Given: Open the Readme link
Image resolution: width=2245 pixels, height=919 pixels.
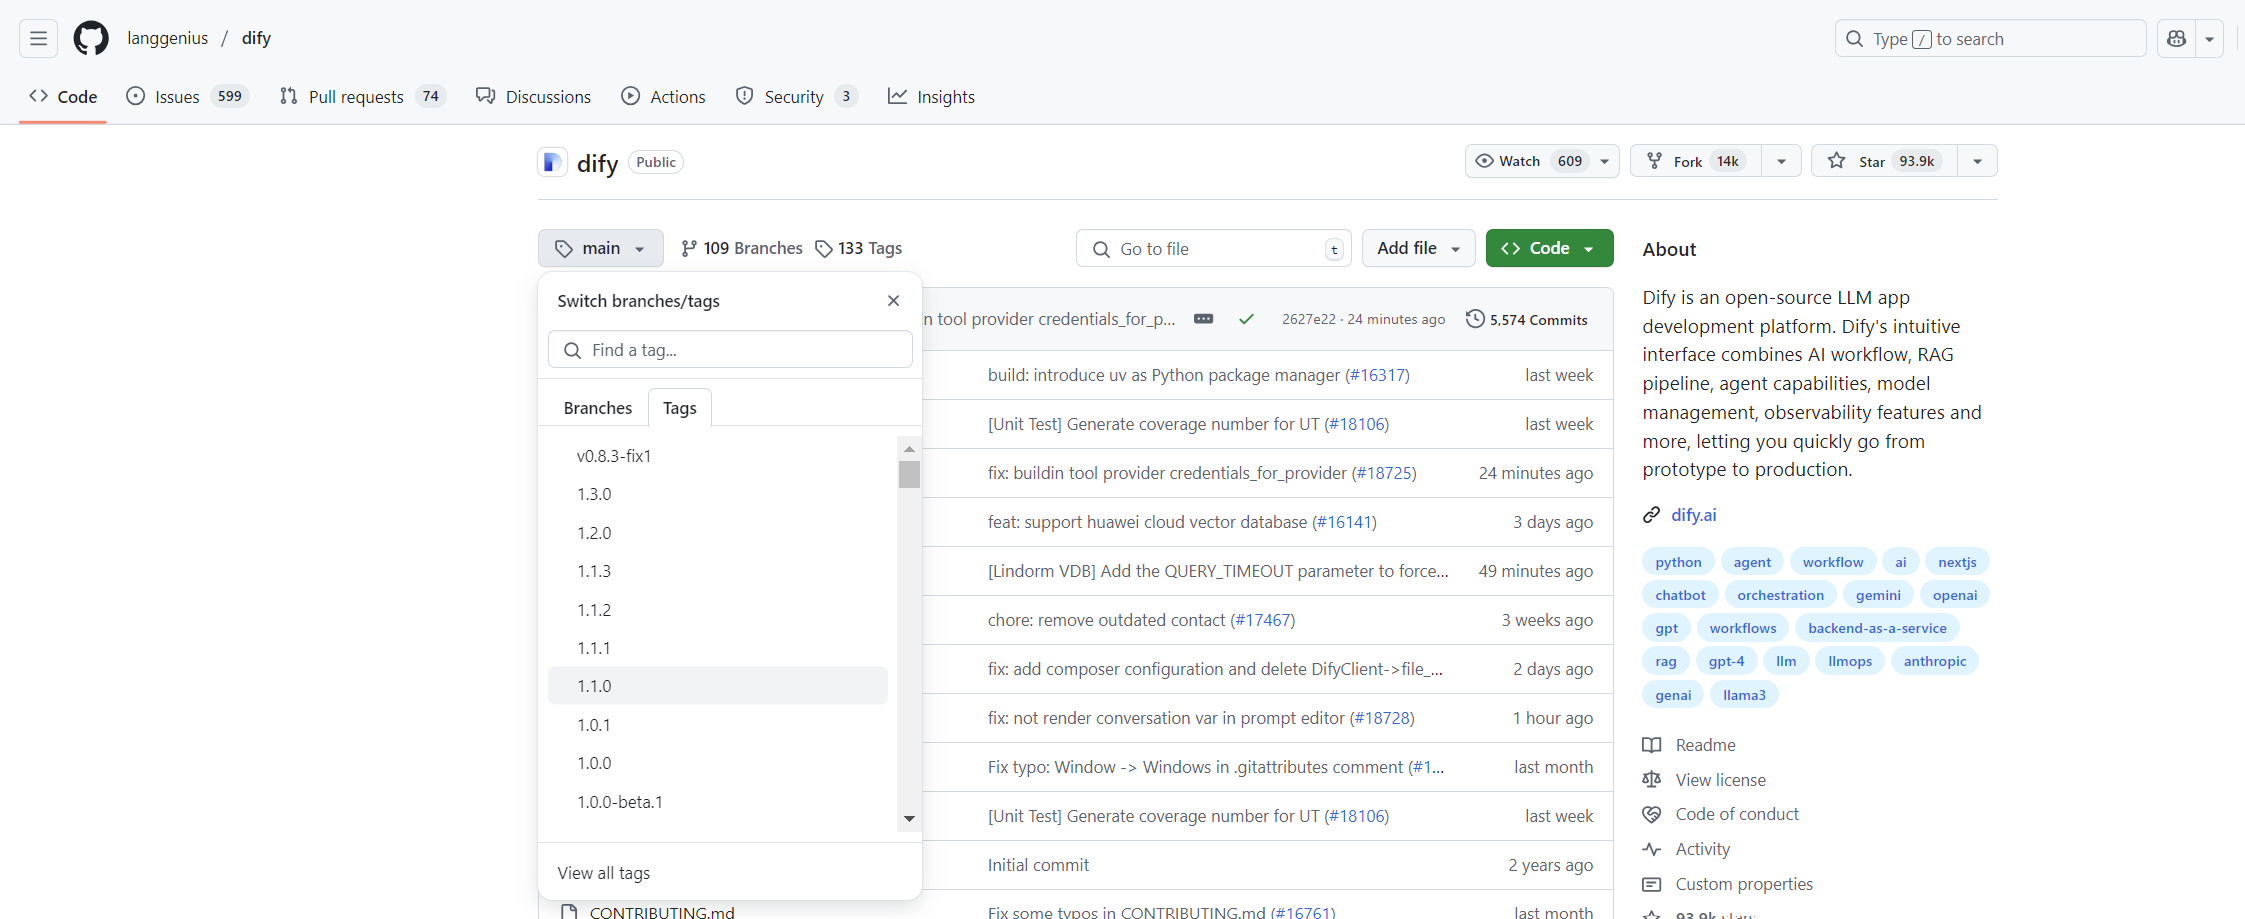Looking at the screenshot, I should click(x=1690, y=745).
